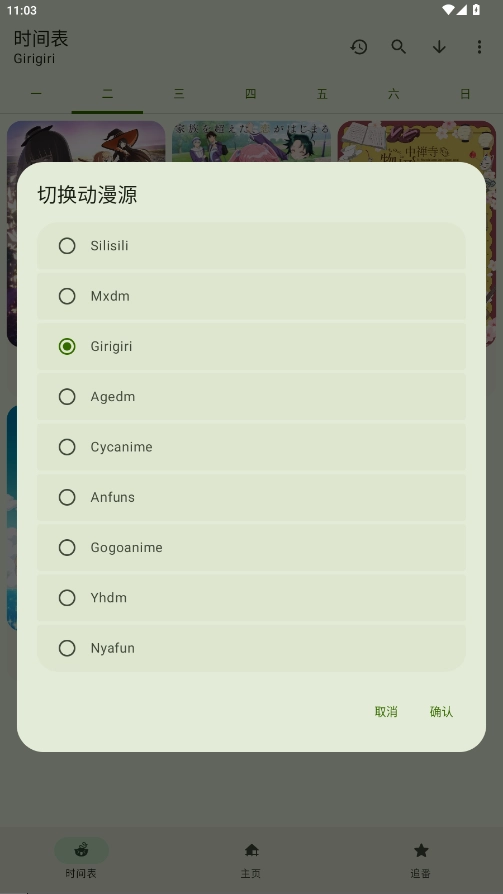The height and width of the screenshot is (894, 503).
Task: Click the 取消 cancel button
Action: 386,712
